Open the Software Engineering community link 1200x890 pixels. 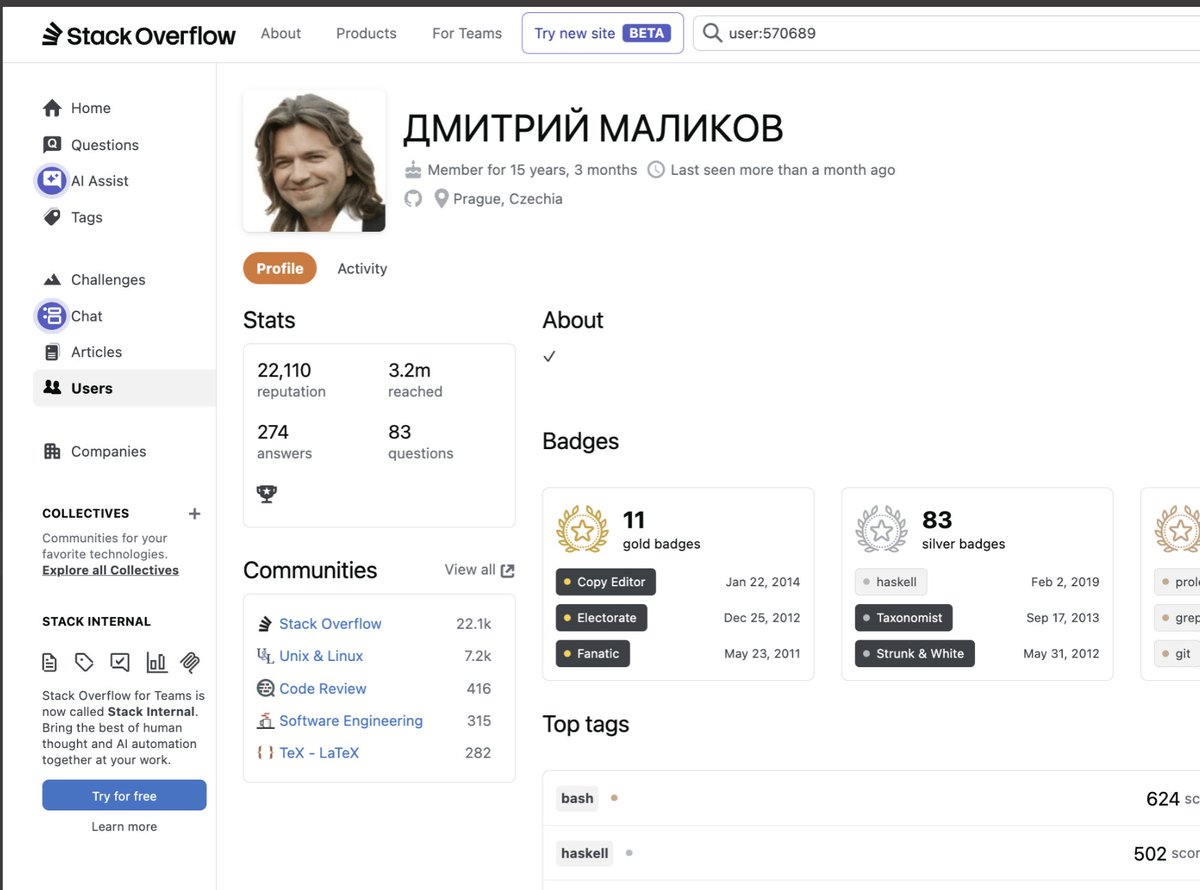tap(351, 720)
